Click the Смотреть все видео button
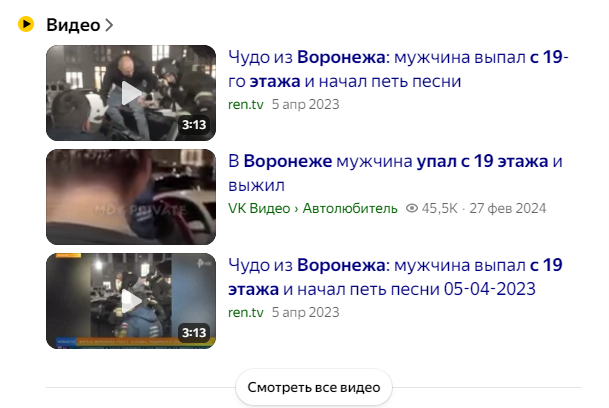 click(314, 387)
